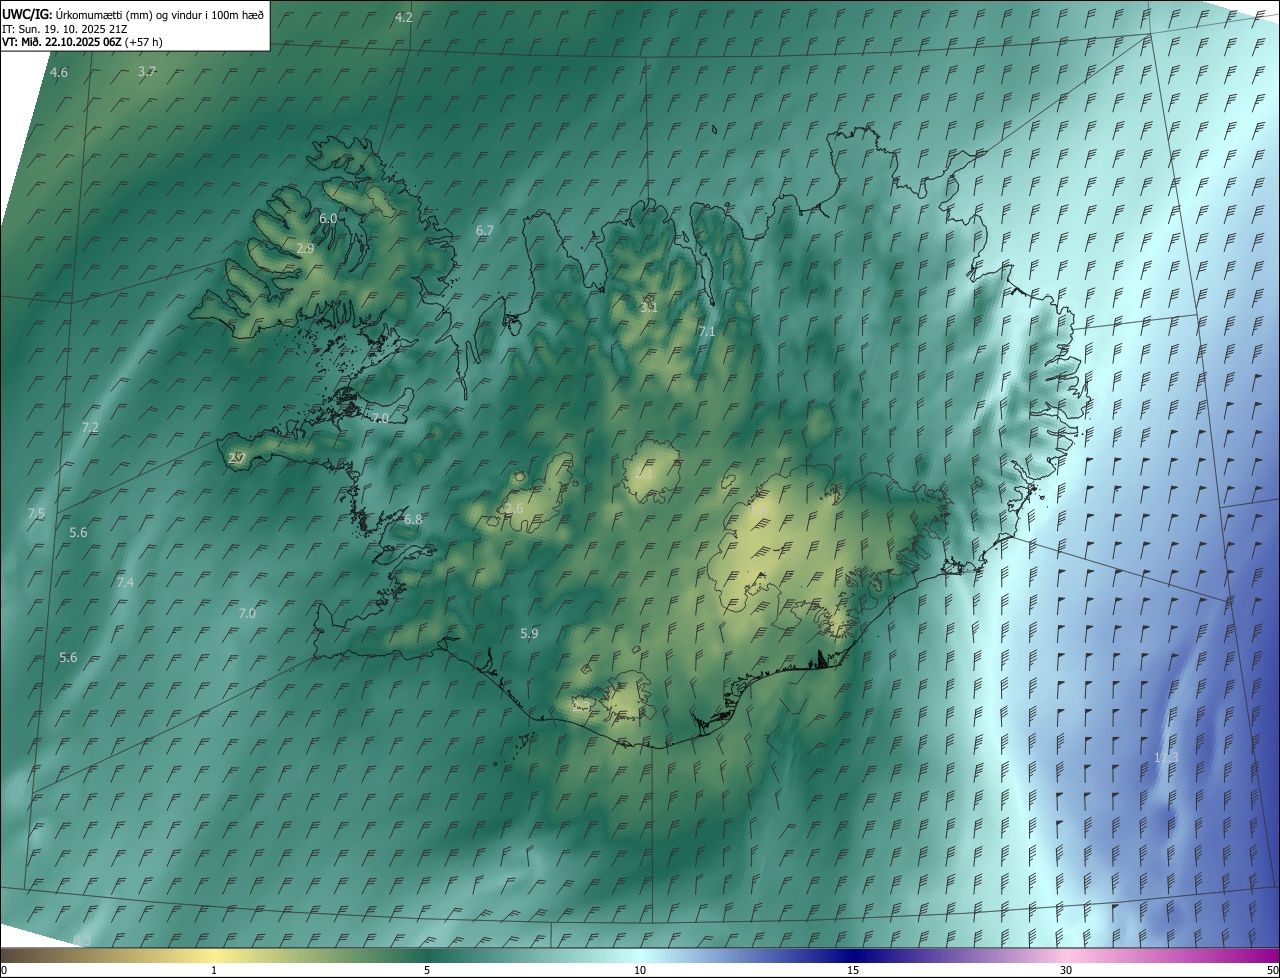This screenshot has width=1280, height=978.
Task: Click the 5 tick on the colour scale
Action: click(427, 971)
